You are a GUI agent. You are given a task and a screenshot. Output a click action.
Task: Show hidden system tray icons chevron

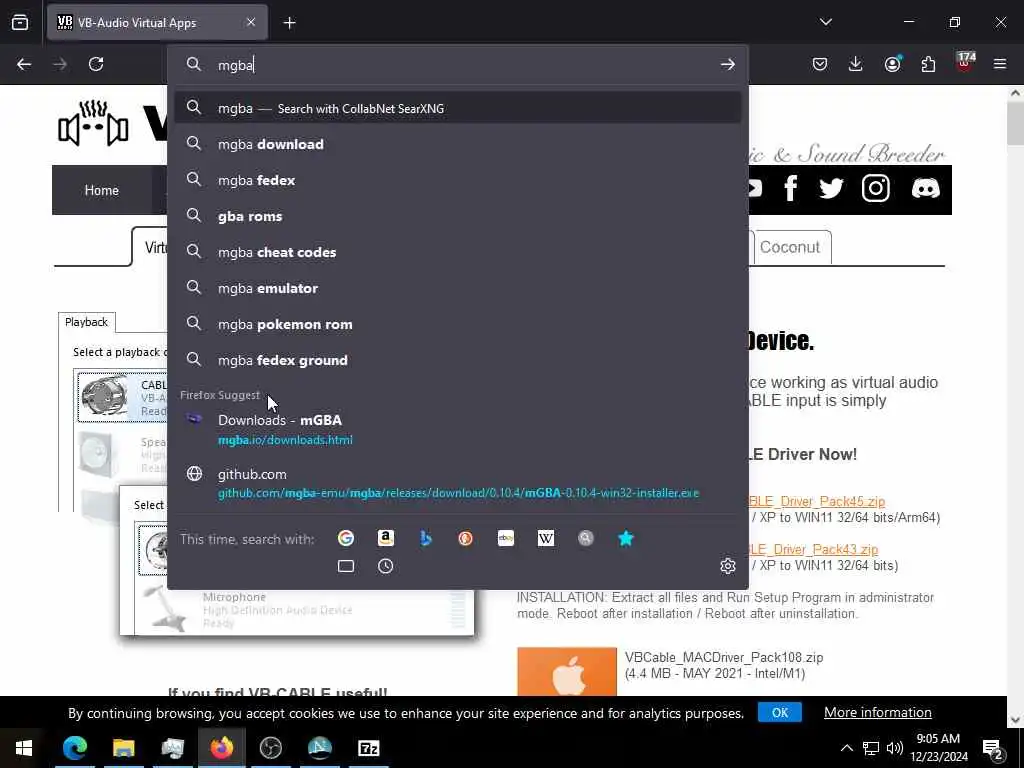tap(846, 748)
